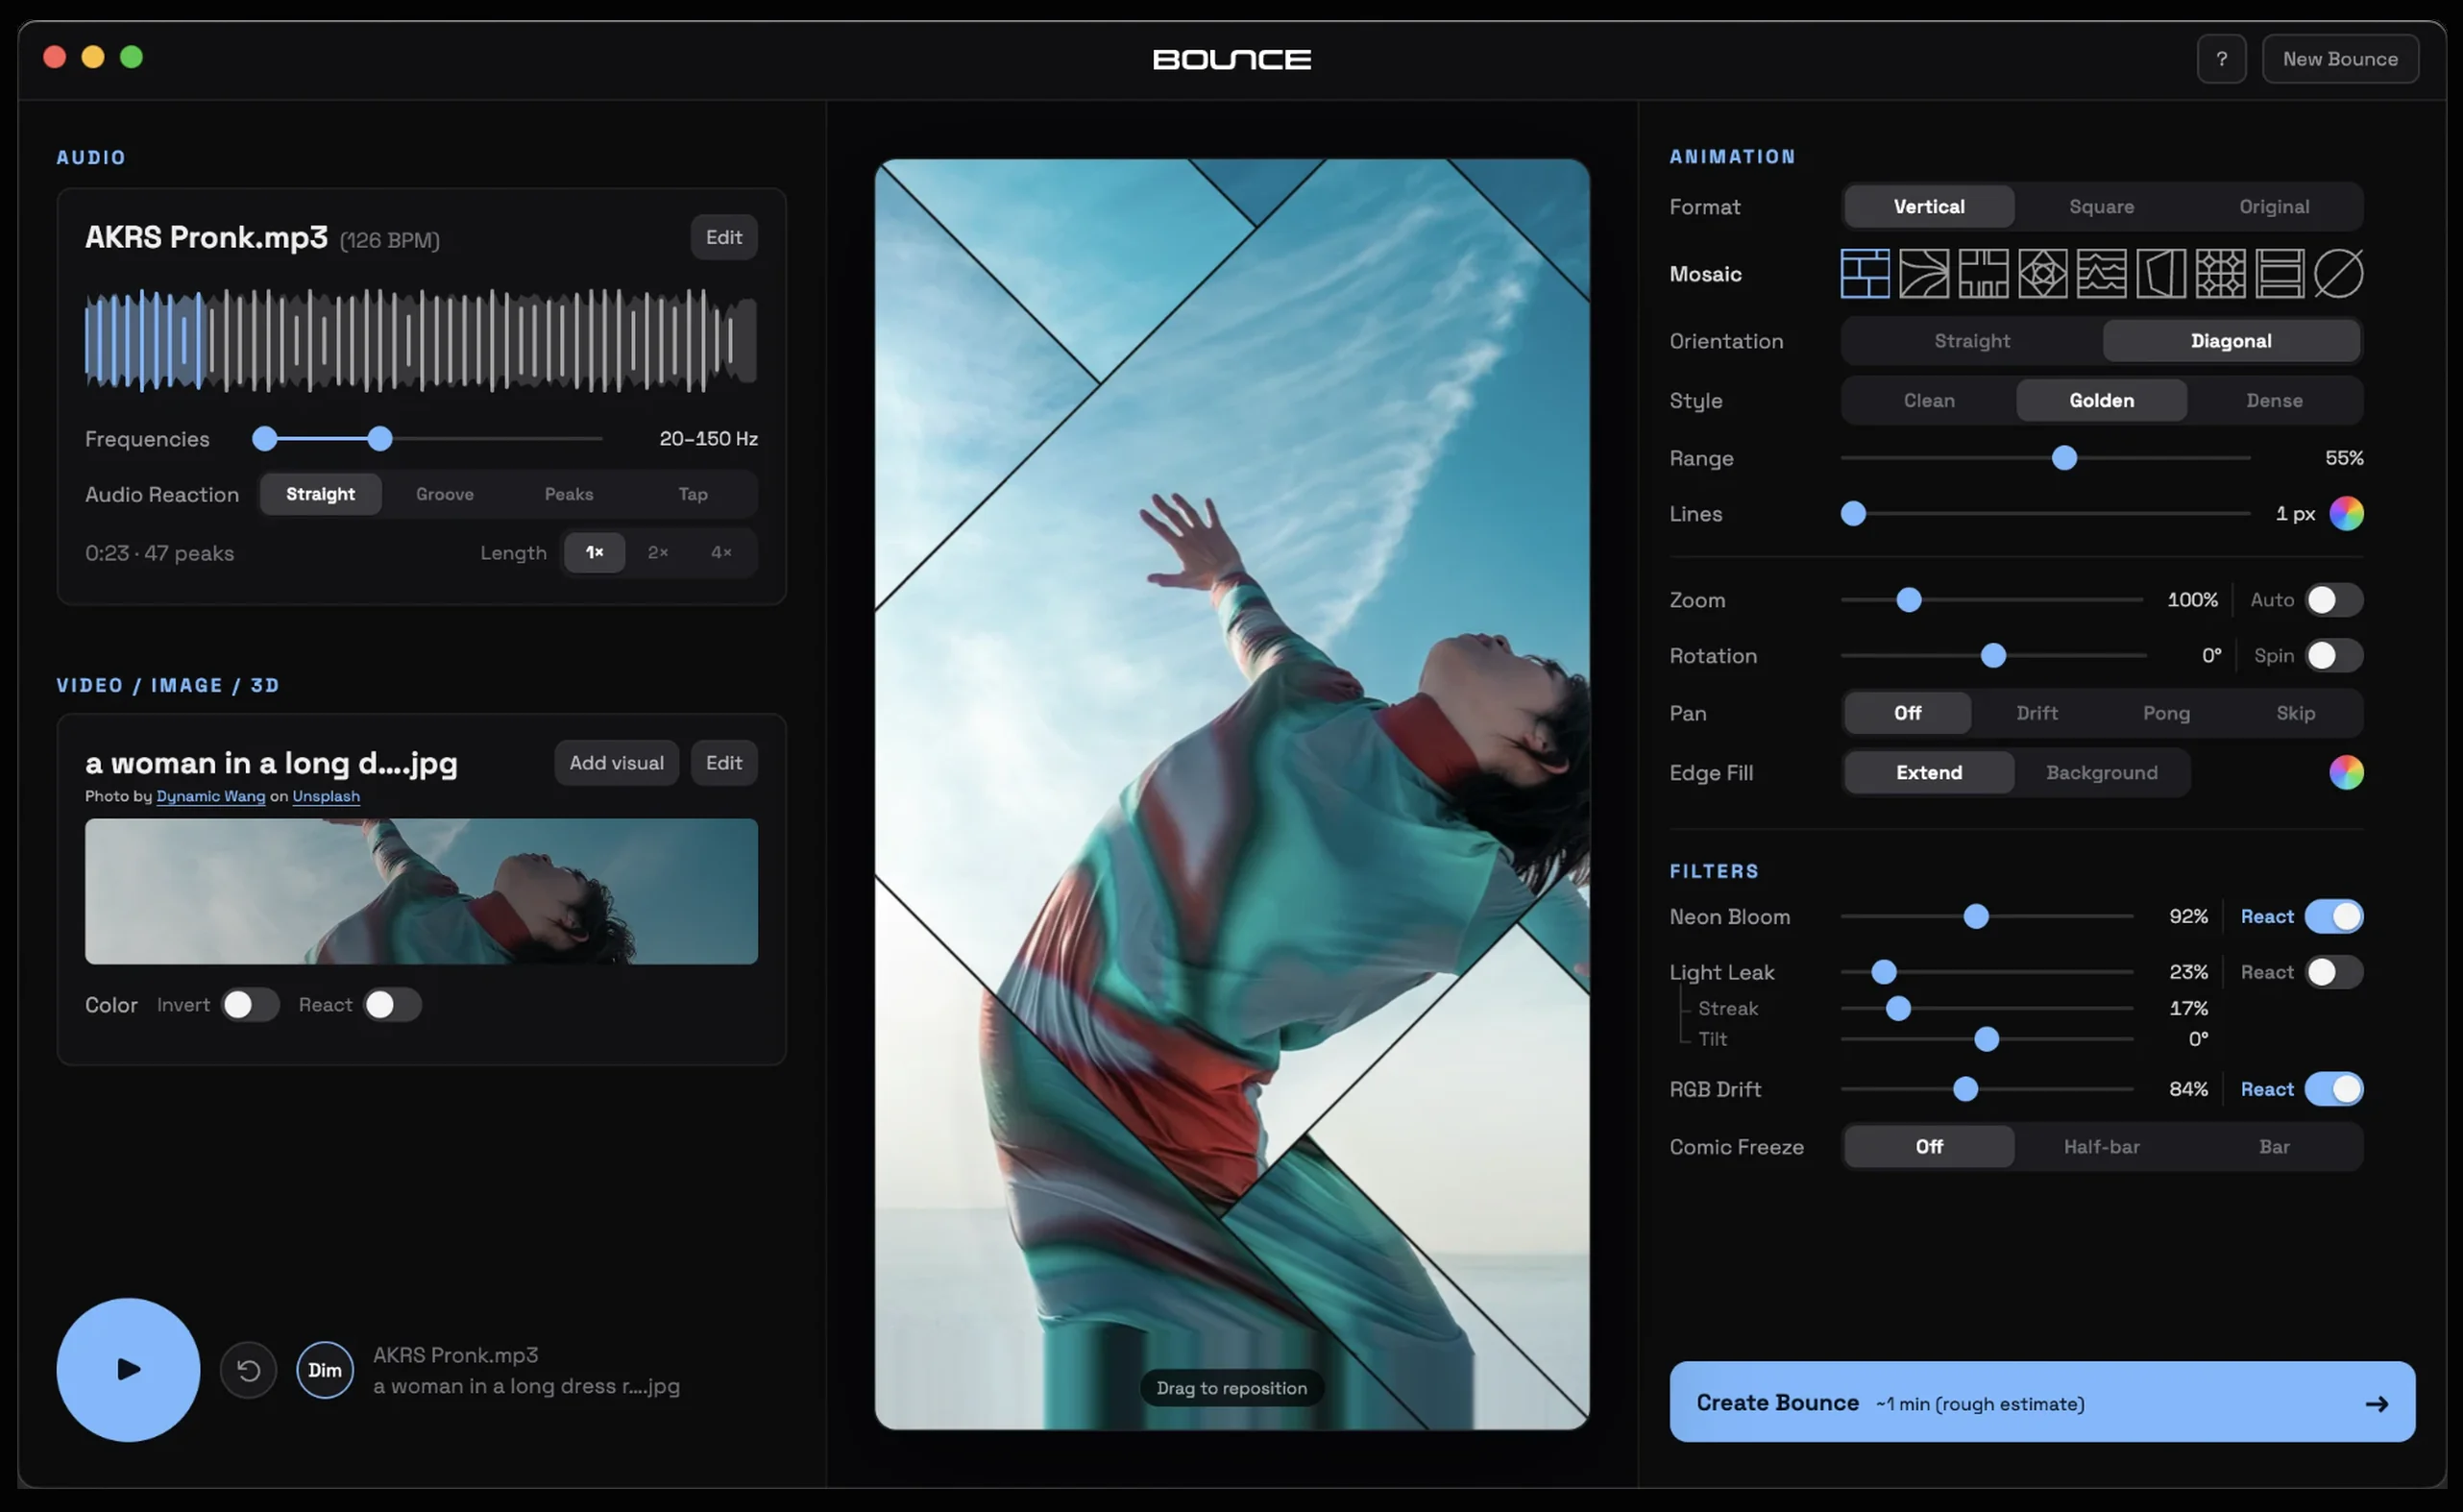Image resolution: width=2463 pixels, height=1512 pixels.
Task: Choose 2× audio length
Action: [657, 553]
